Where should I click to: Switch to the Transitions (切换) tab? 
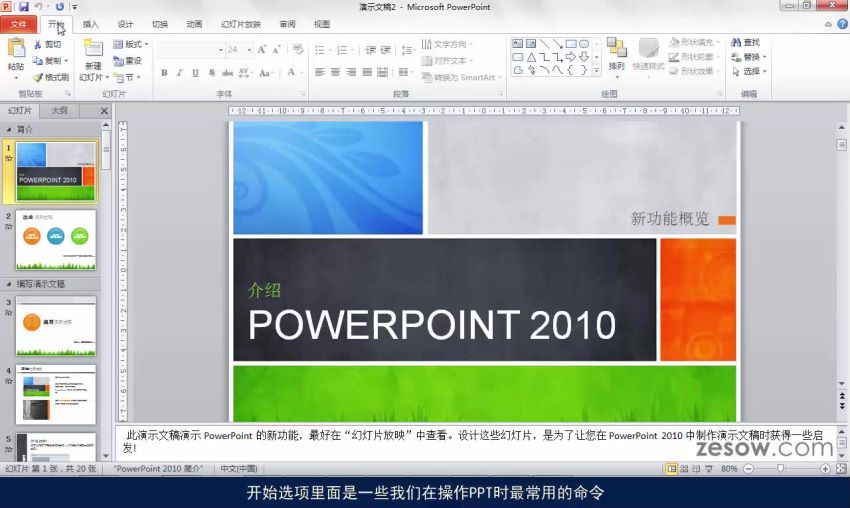(x=160, y=24)
